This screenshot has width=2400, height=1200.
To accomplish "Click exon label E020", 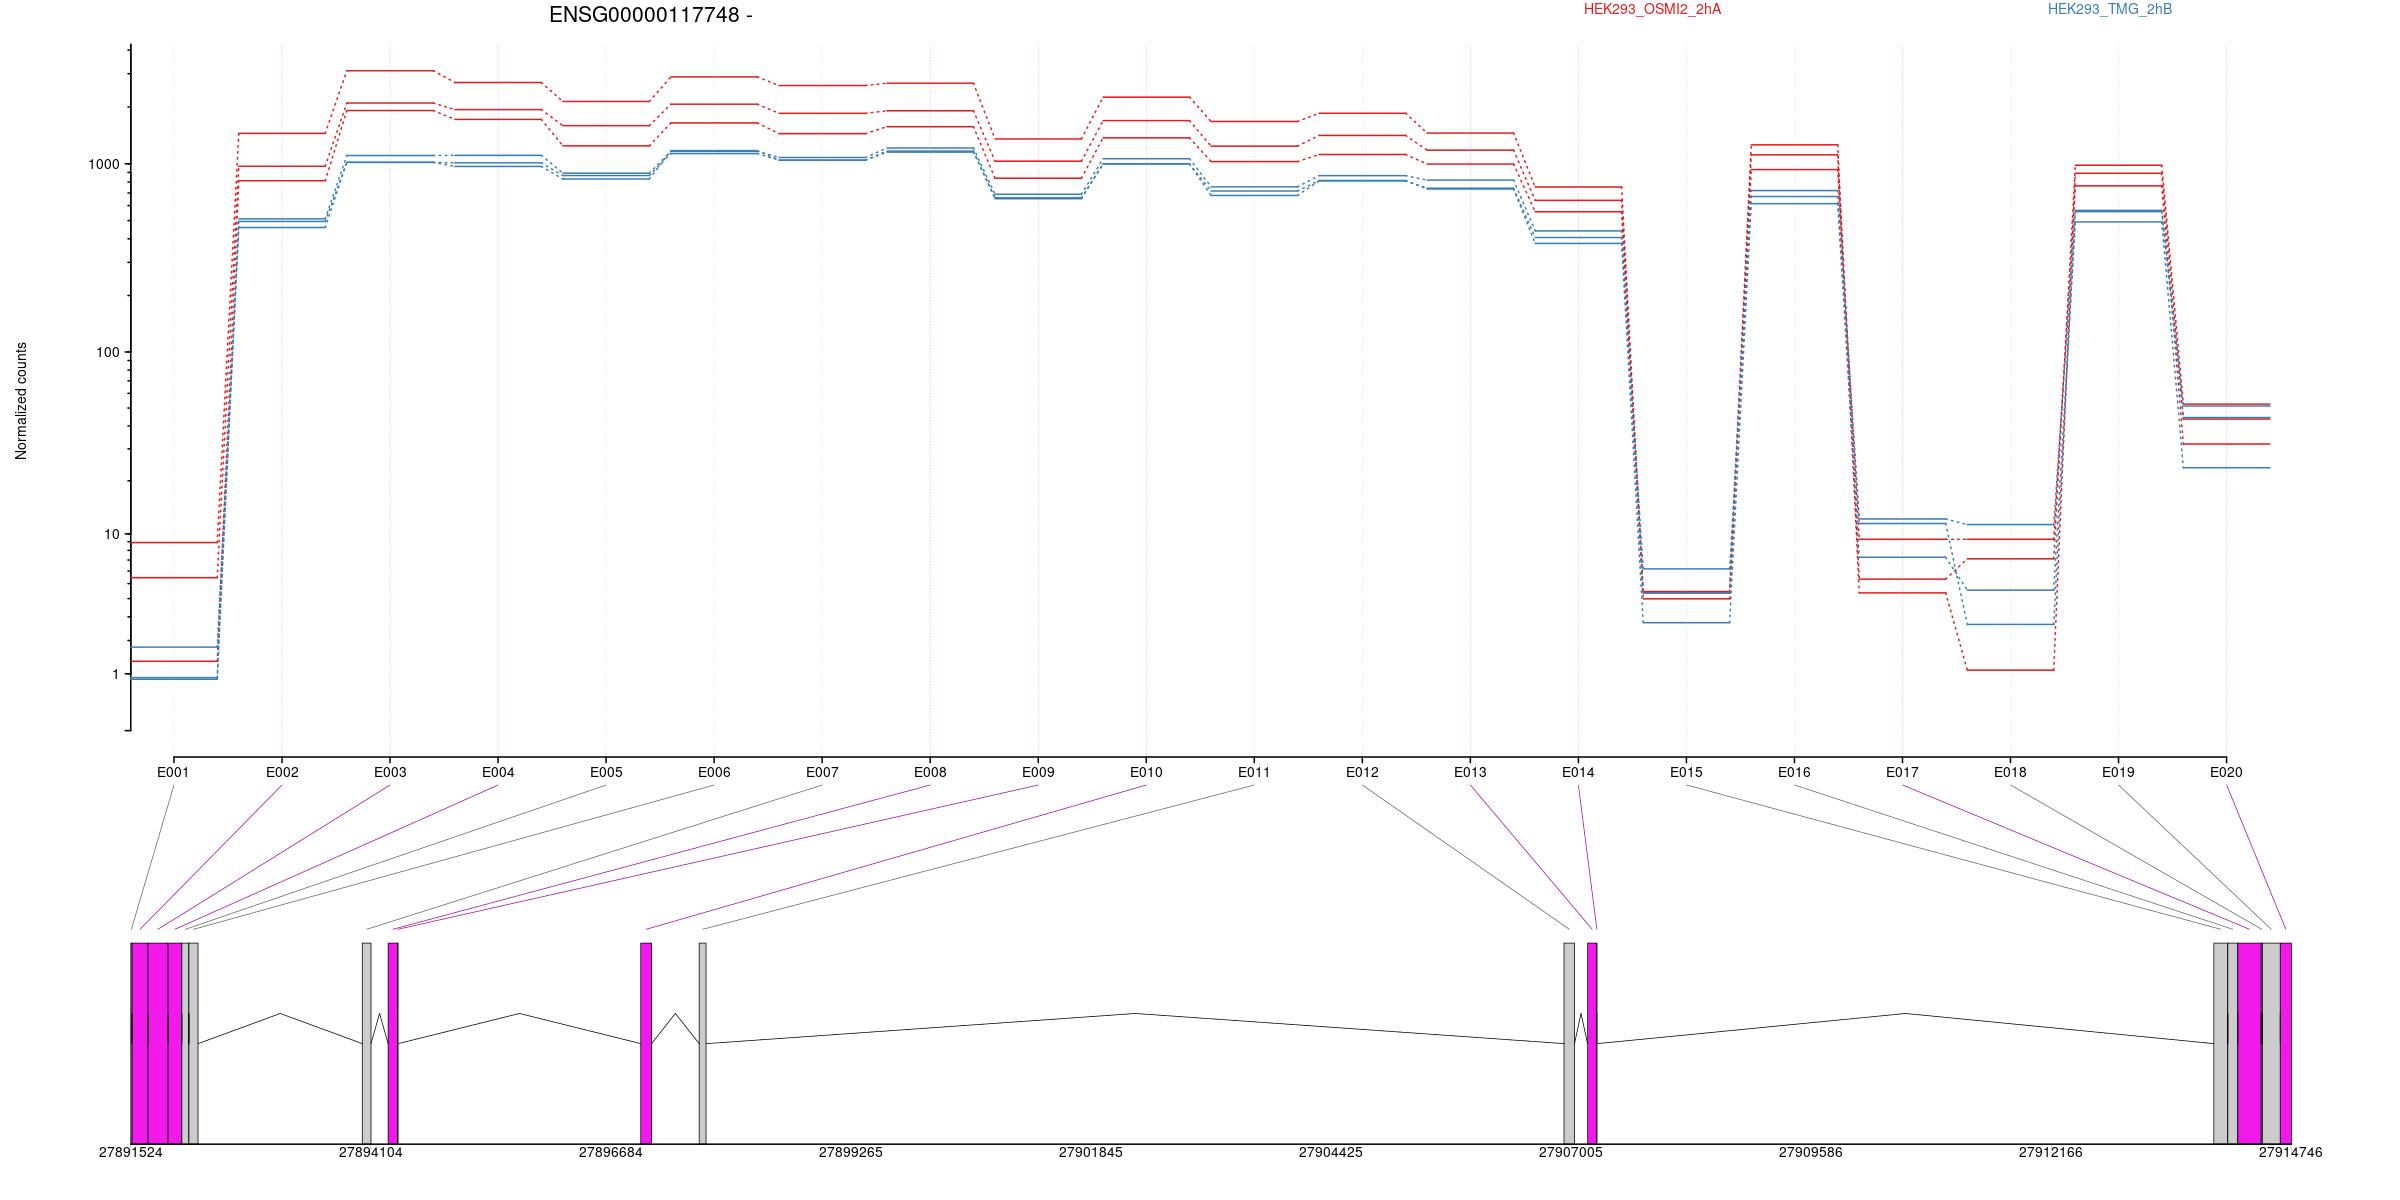I will [x=2226, y=772].
